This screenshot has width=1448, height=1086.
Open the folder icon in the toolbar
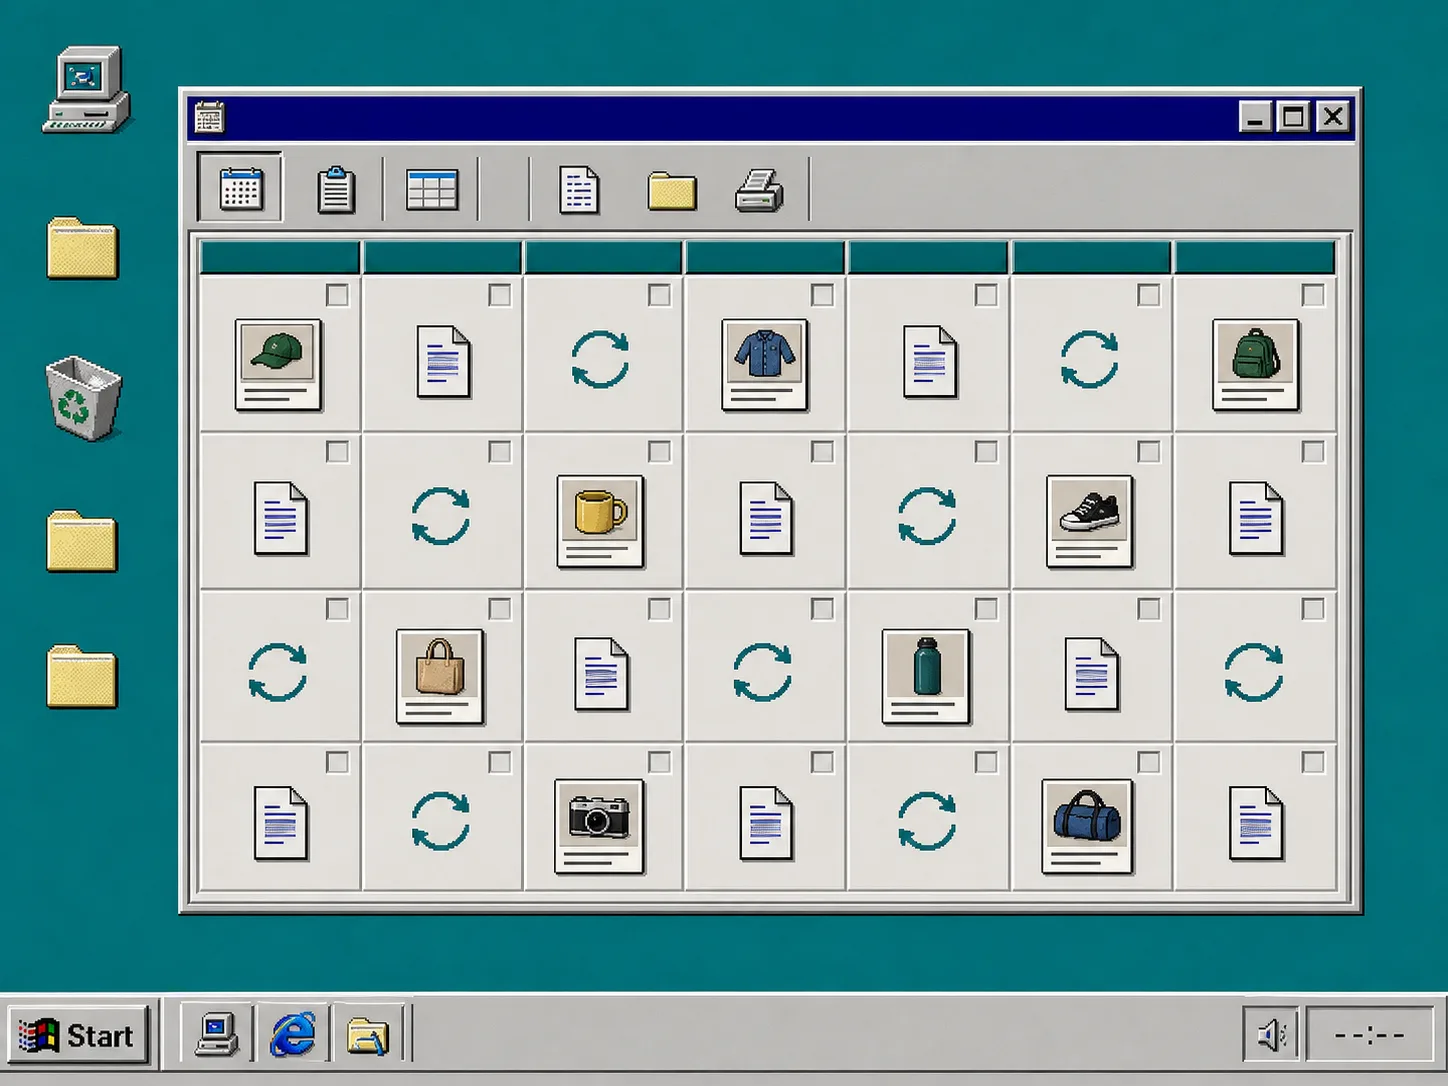coord(672,190)
